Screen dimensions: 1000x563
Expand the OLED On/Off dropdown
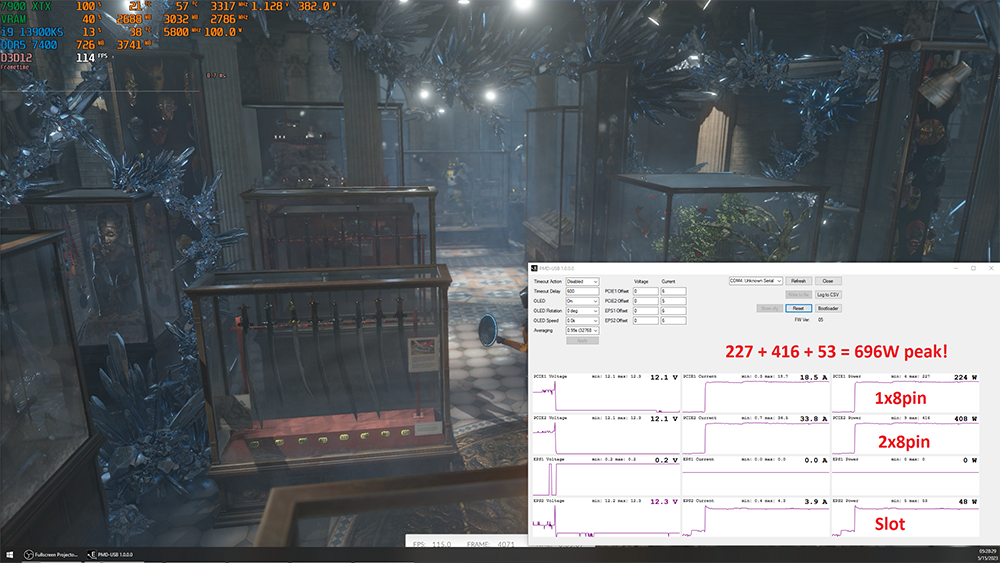pos(582,301)
